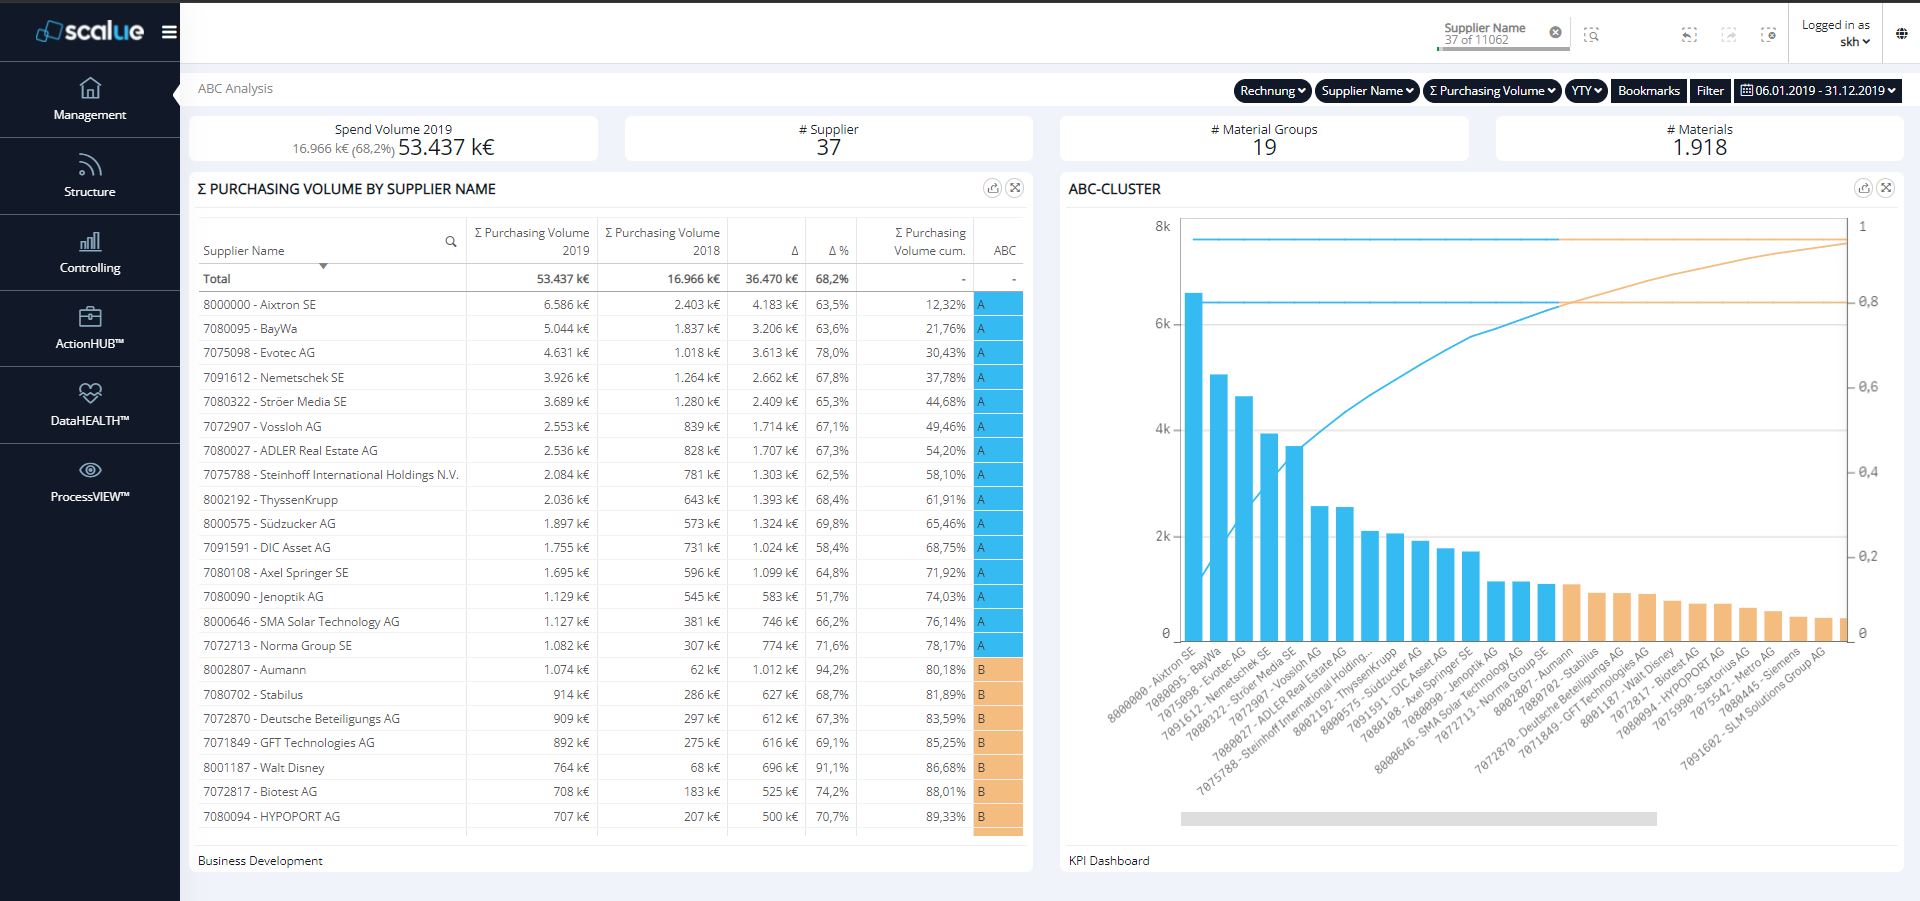Screen dimensions: 1920x901
Task: Open the Rechnung dropdown
Action: click(1272, 91)
